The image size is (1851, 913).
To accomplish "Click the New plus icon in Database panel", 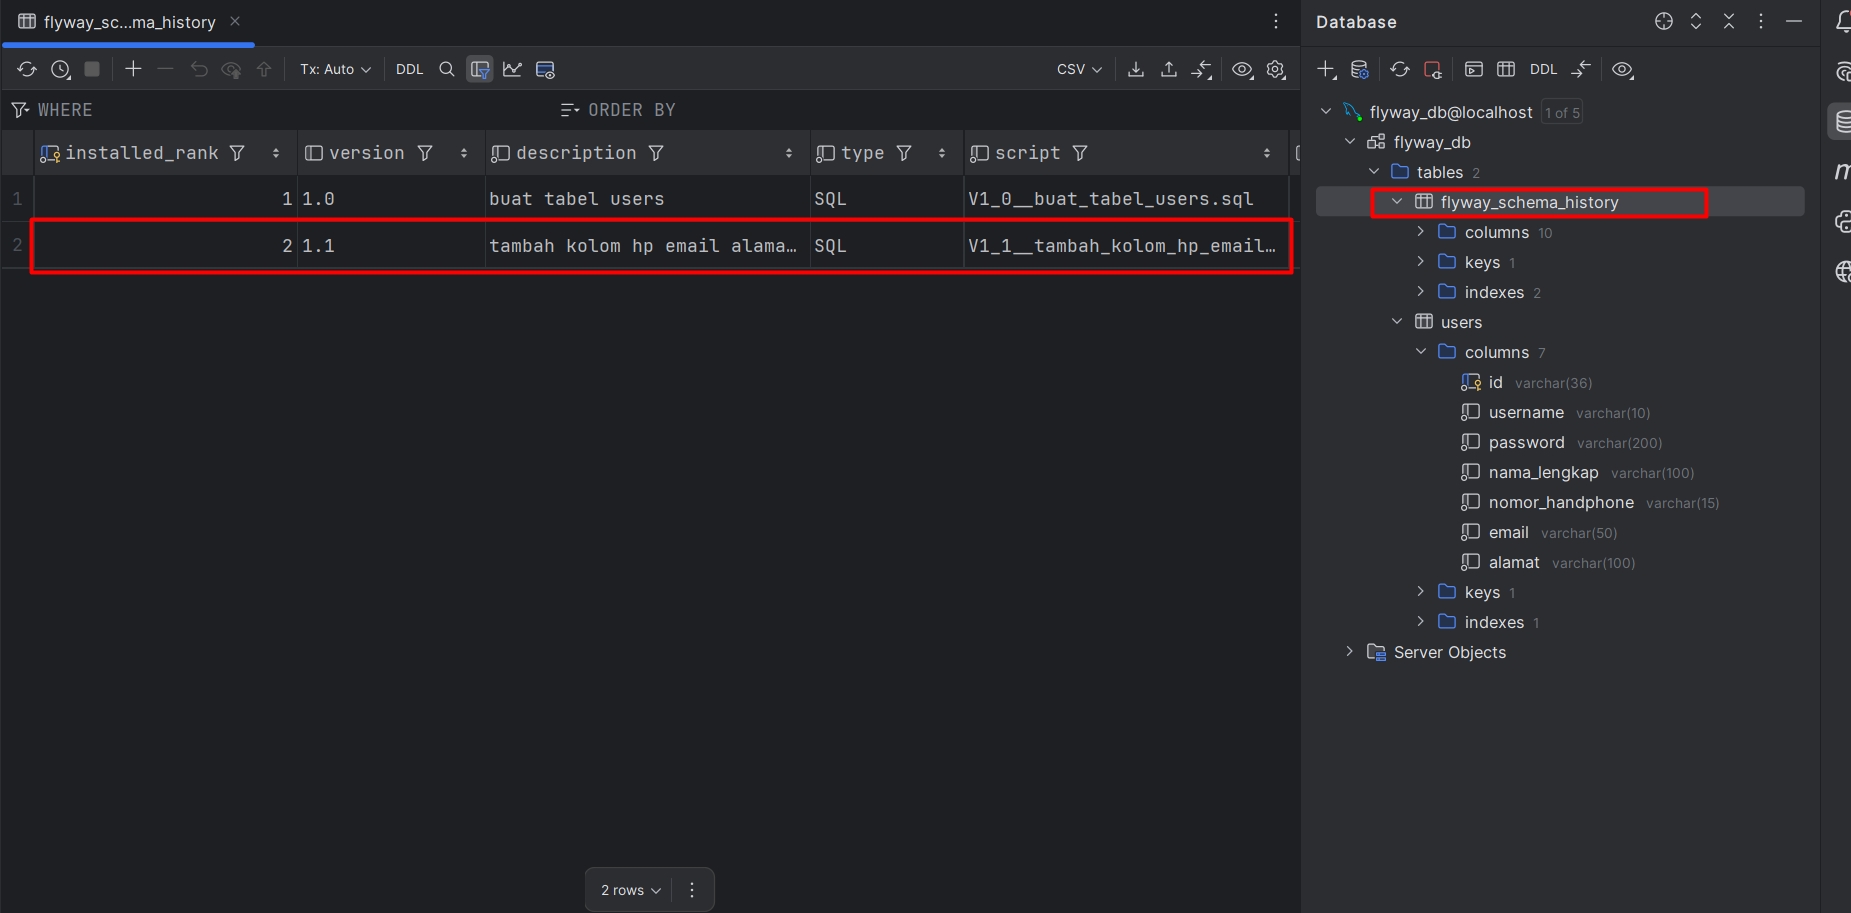I will pyautogui.click(x=1327, y=69).
